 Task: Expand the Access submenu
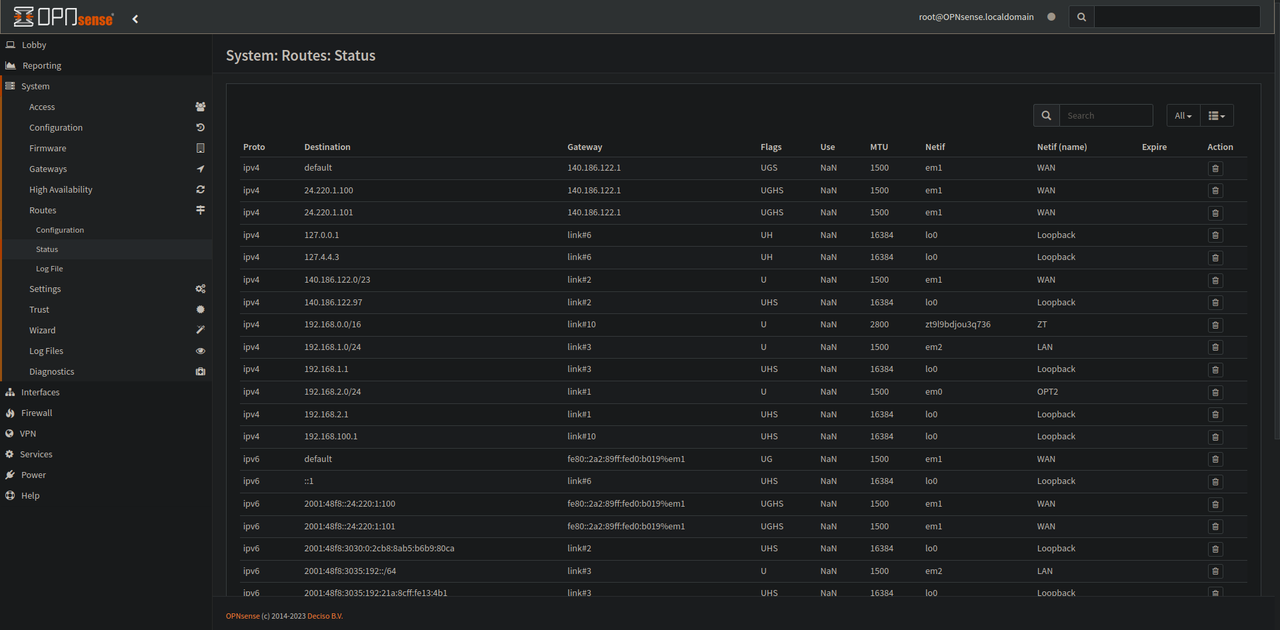point(106,107)
